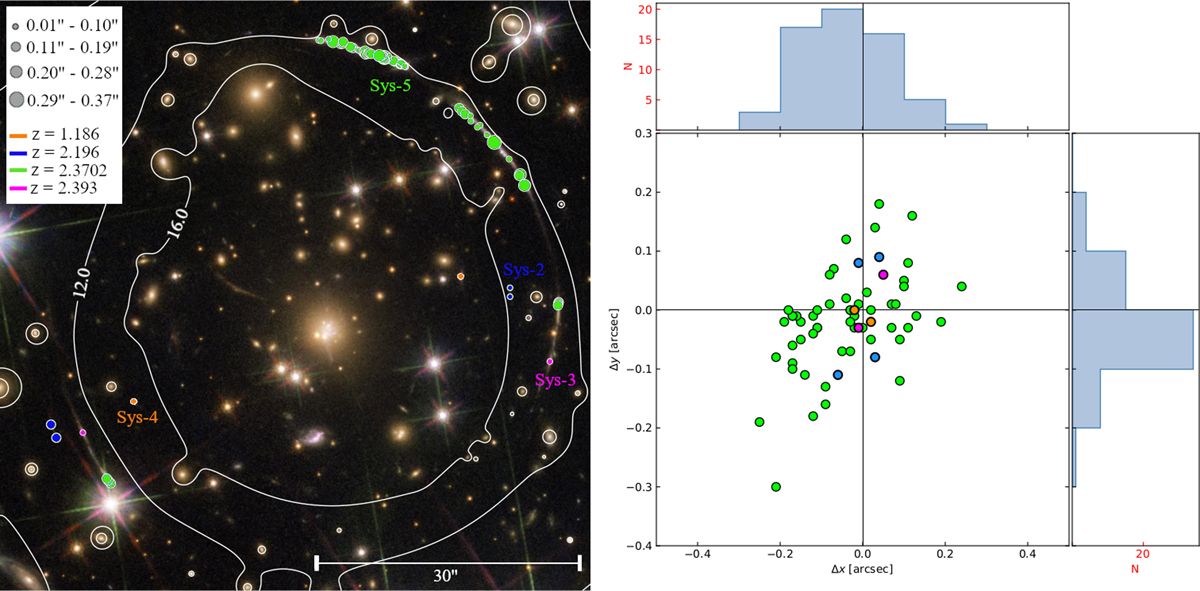Click the magenta z = 2.393 legend line
The width and height of the screenshot is (1200, 591).
click(x=19, y=187)
